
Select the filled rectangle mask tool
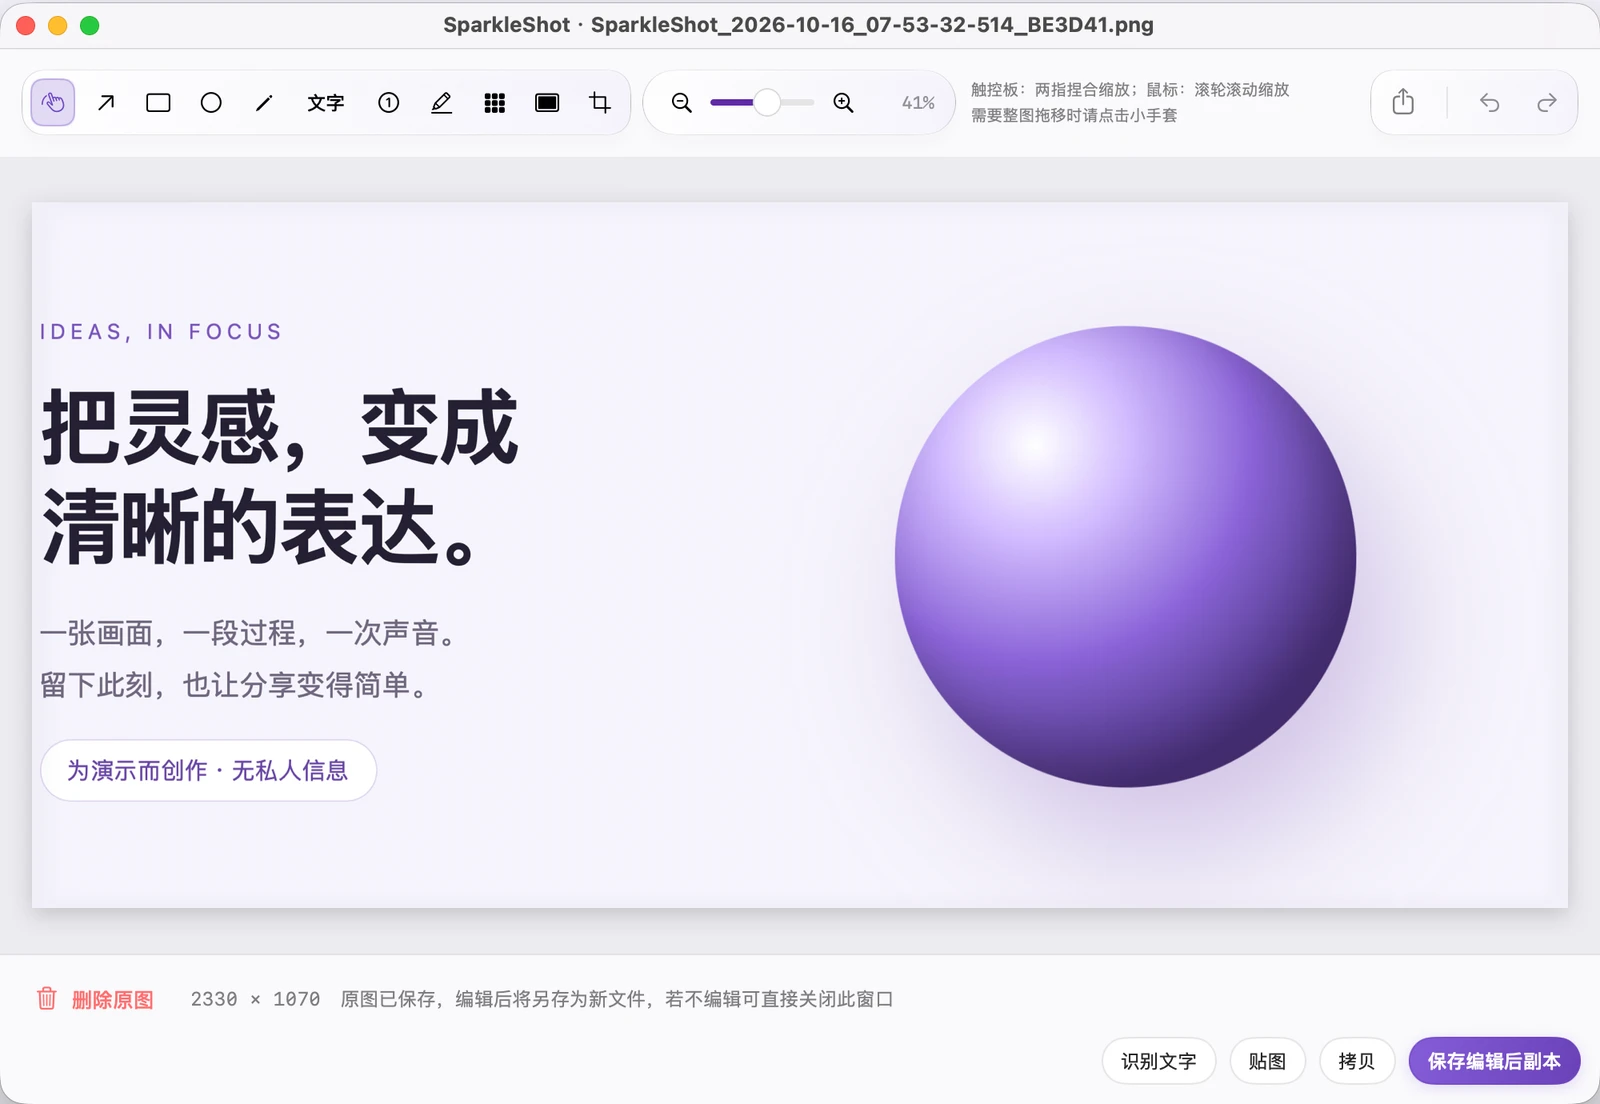547,102
